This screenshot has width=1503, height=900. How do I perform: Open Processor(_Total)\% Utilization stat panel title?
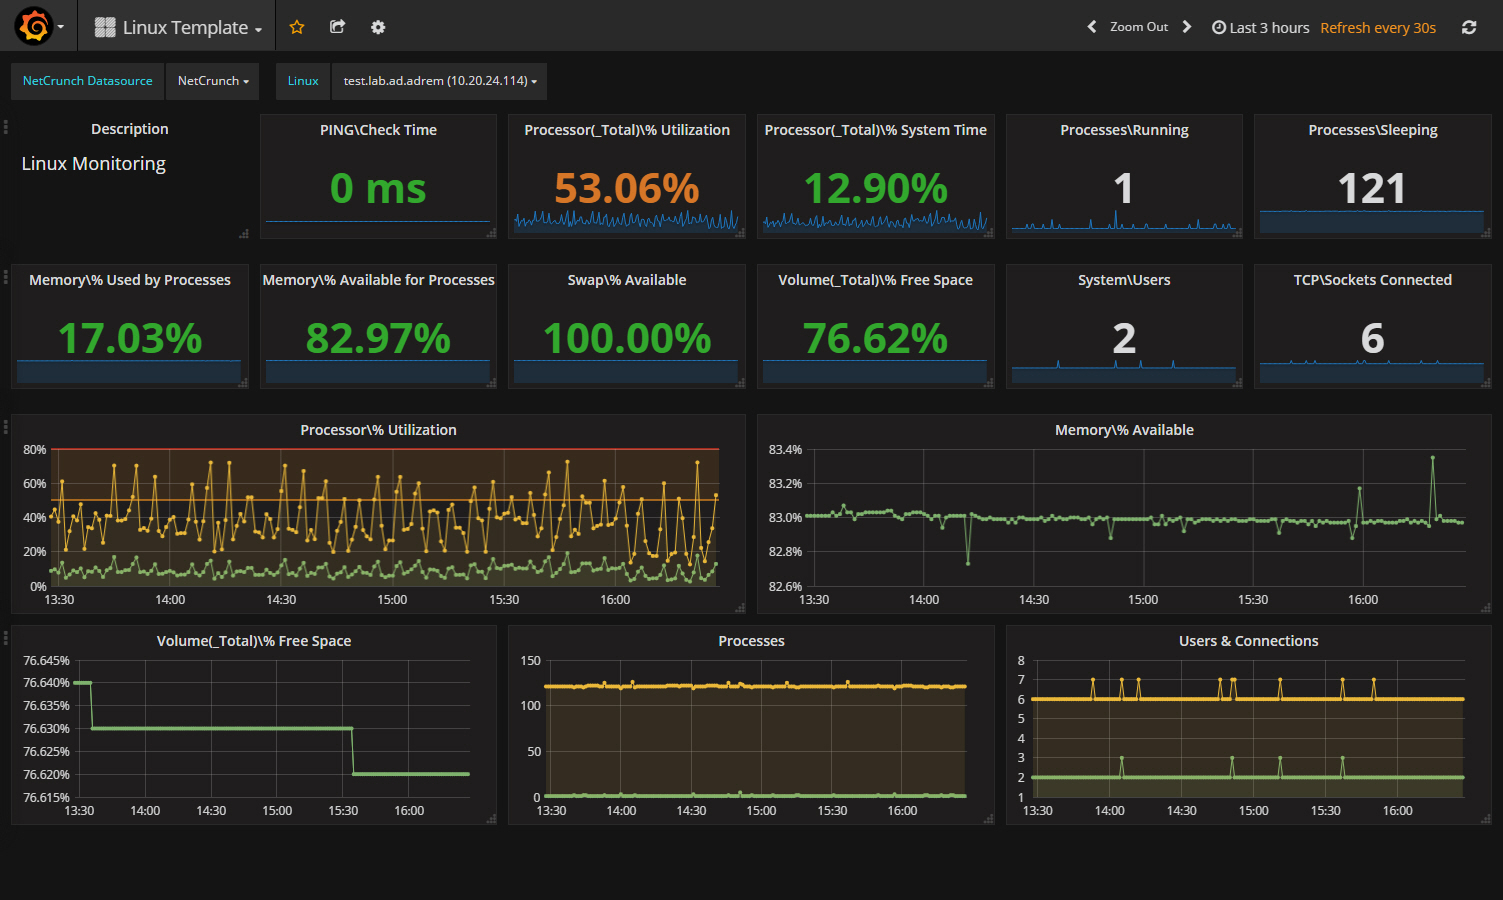(x=627, y=130)
